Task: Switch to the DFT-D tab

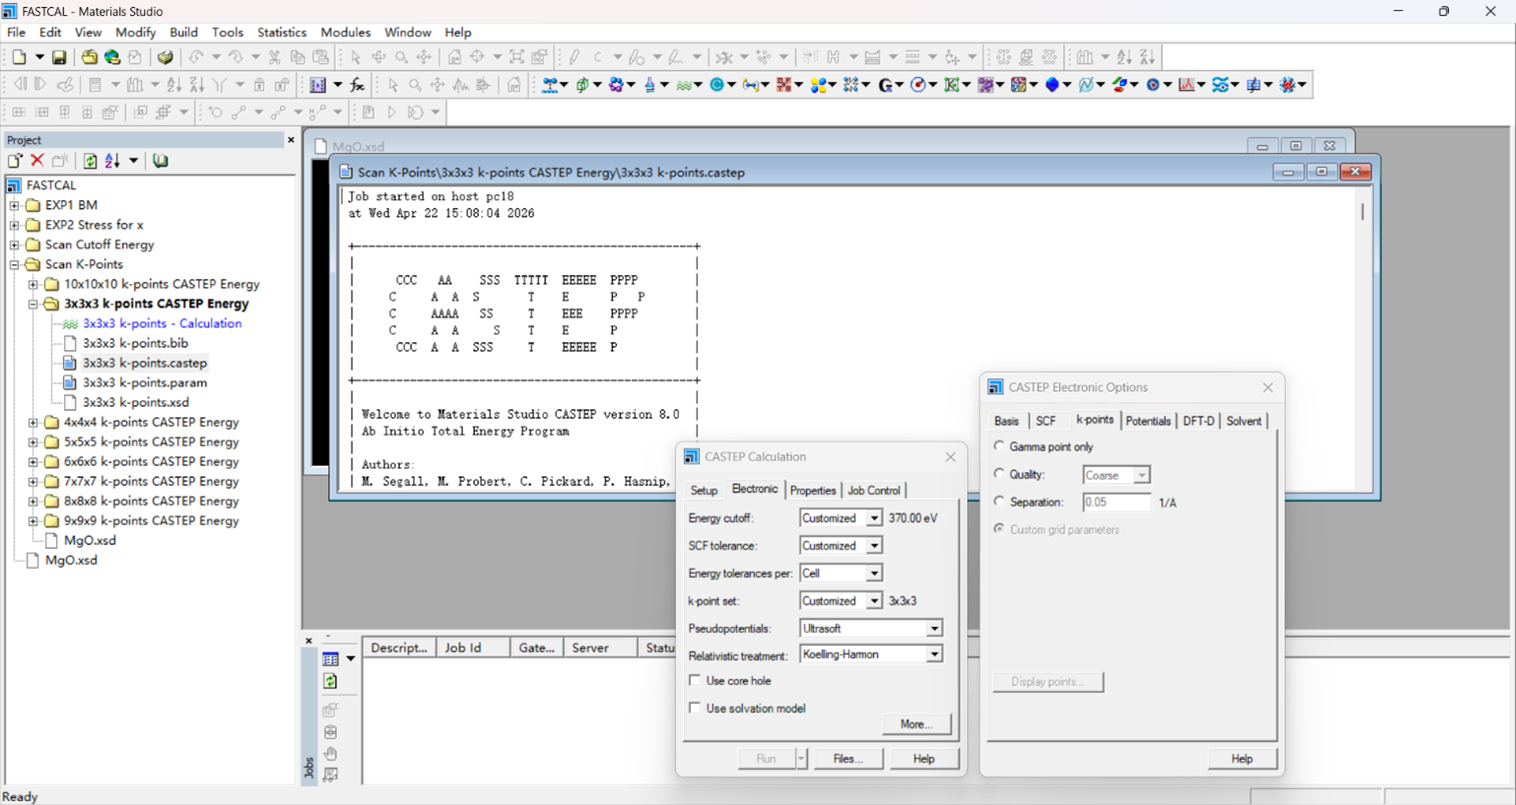Action: click(1198, 421)
